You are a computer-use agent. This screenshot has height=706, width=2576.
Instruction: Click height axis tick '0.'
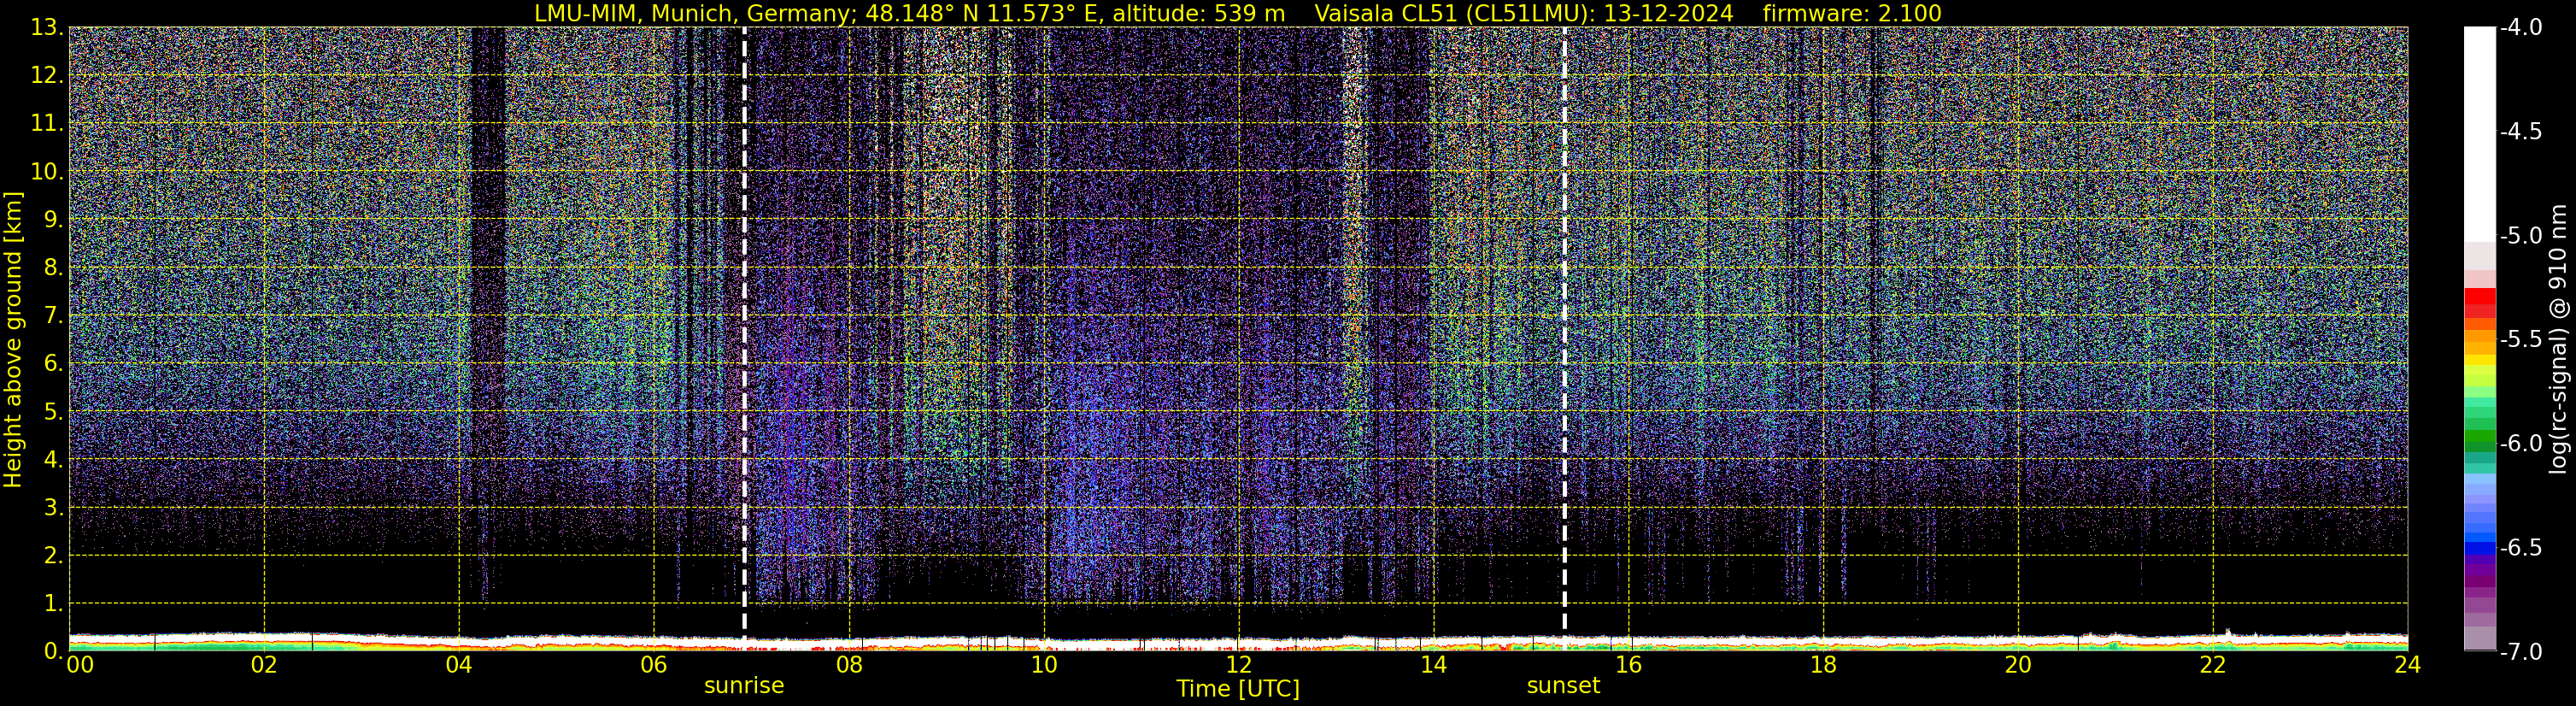coord(54,652)
